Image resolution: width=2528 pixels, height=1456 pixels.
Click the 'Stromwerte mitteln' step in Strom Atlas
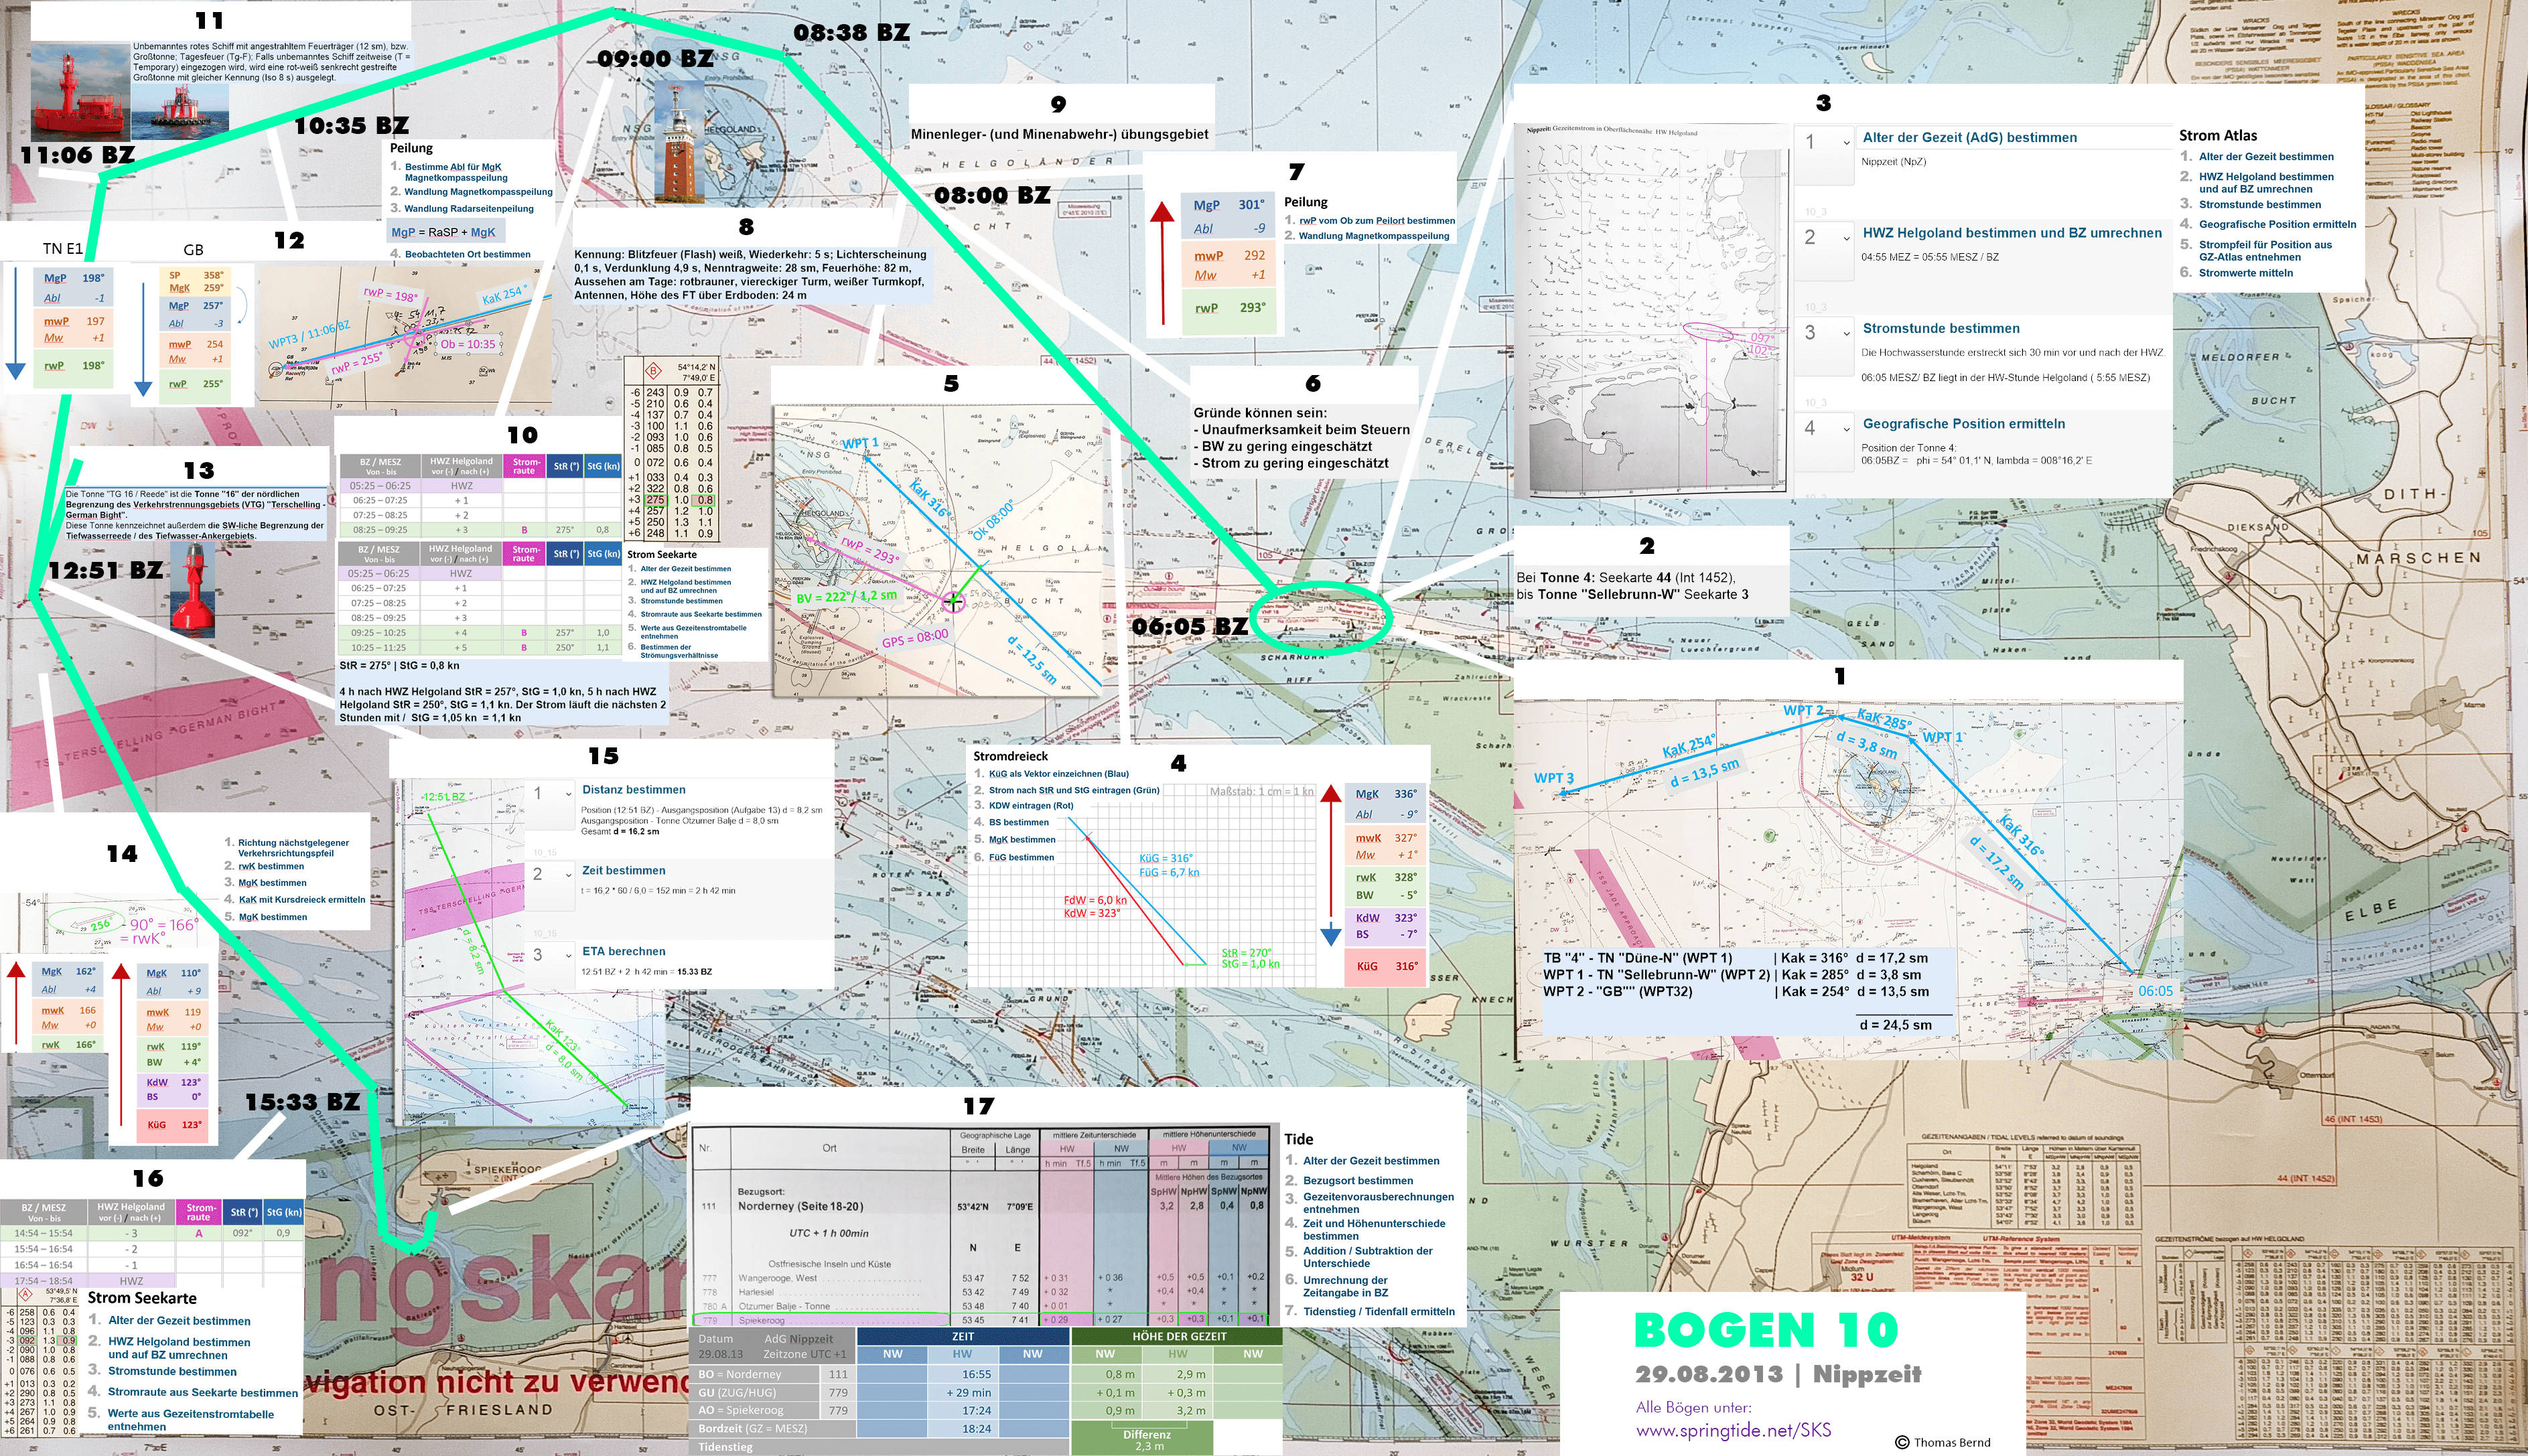[2245, 273]
